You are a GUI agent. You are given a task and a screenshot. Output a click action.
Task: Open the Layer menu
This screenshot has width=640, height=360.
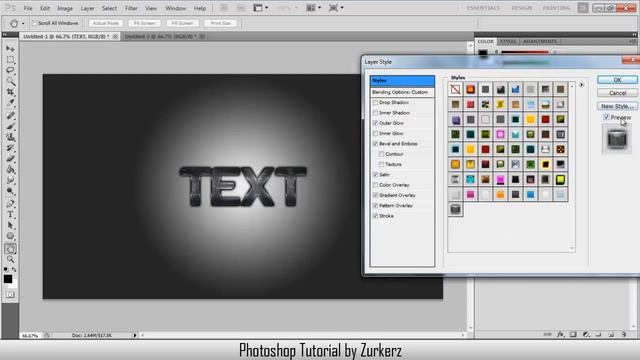coord(87,8)
